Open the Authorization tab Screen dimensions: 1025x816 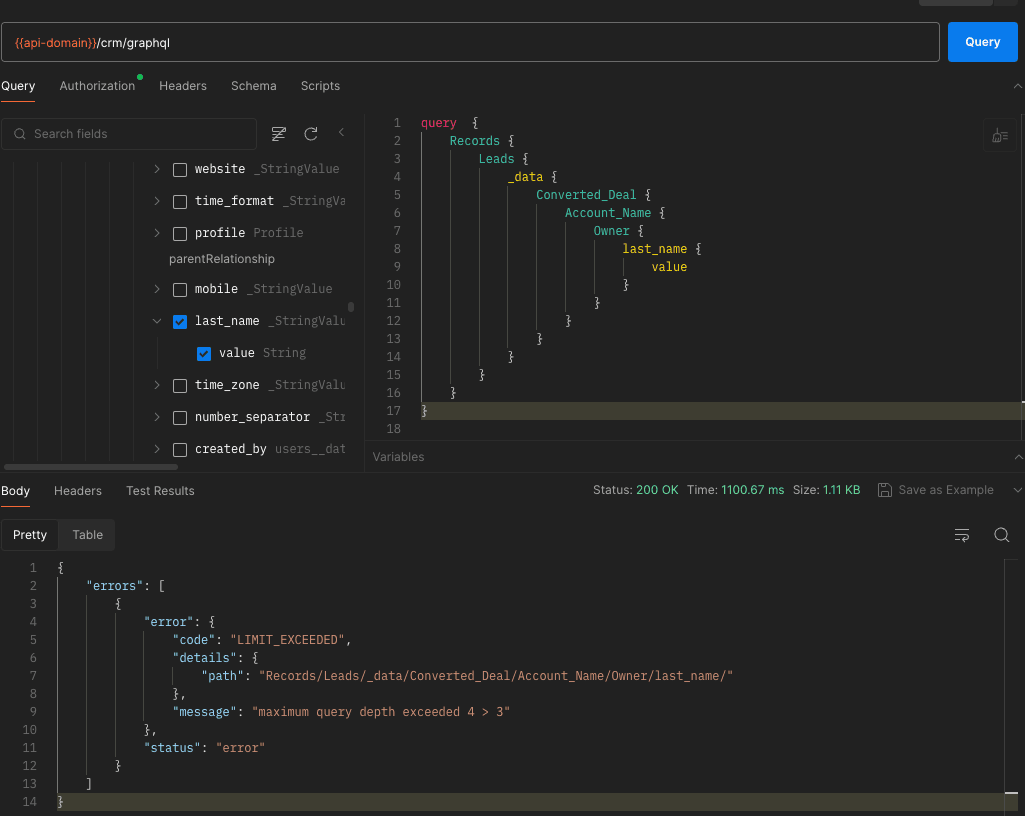point(97,86)
